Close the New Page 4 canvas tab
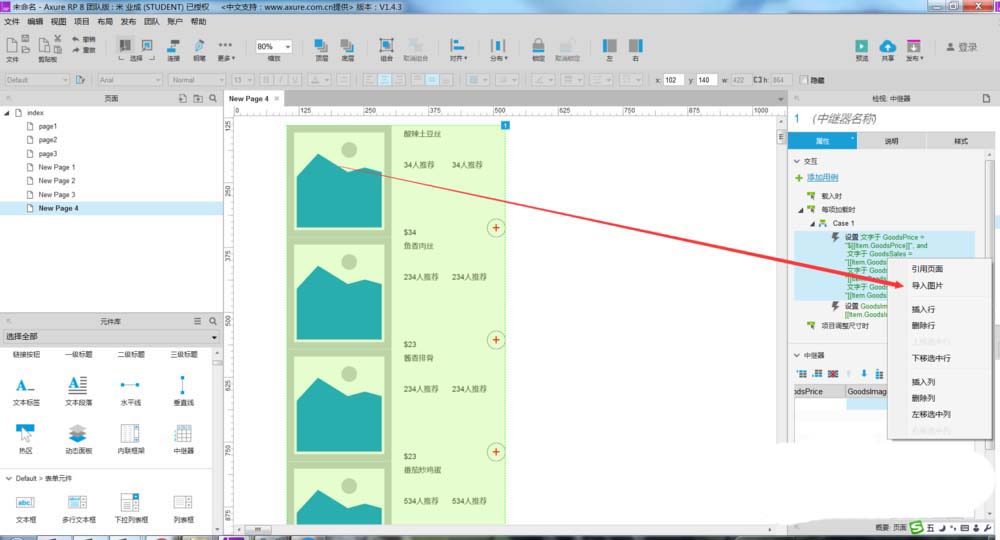Viewport: 1000px width, 540px height. [x=276, y=99]
